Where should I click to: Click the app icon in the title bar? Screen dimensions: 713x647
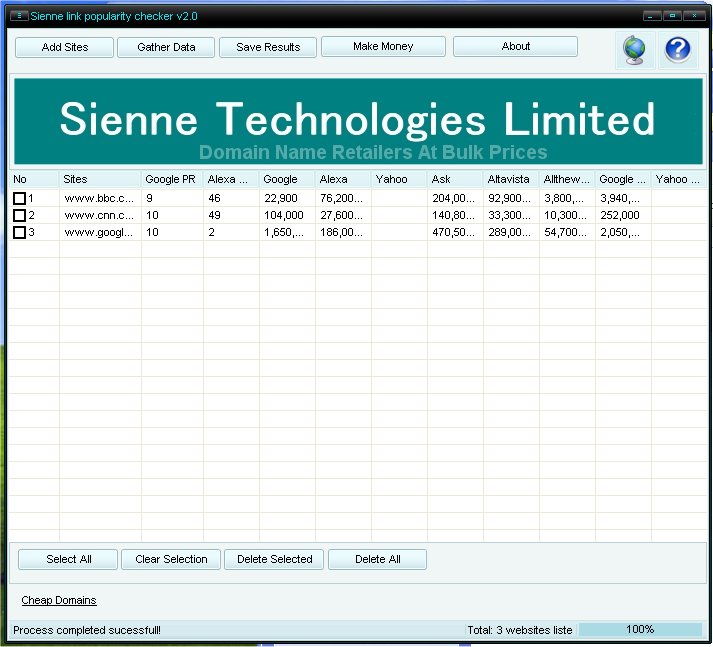coord(19,16)
